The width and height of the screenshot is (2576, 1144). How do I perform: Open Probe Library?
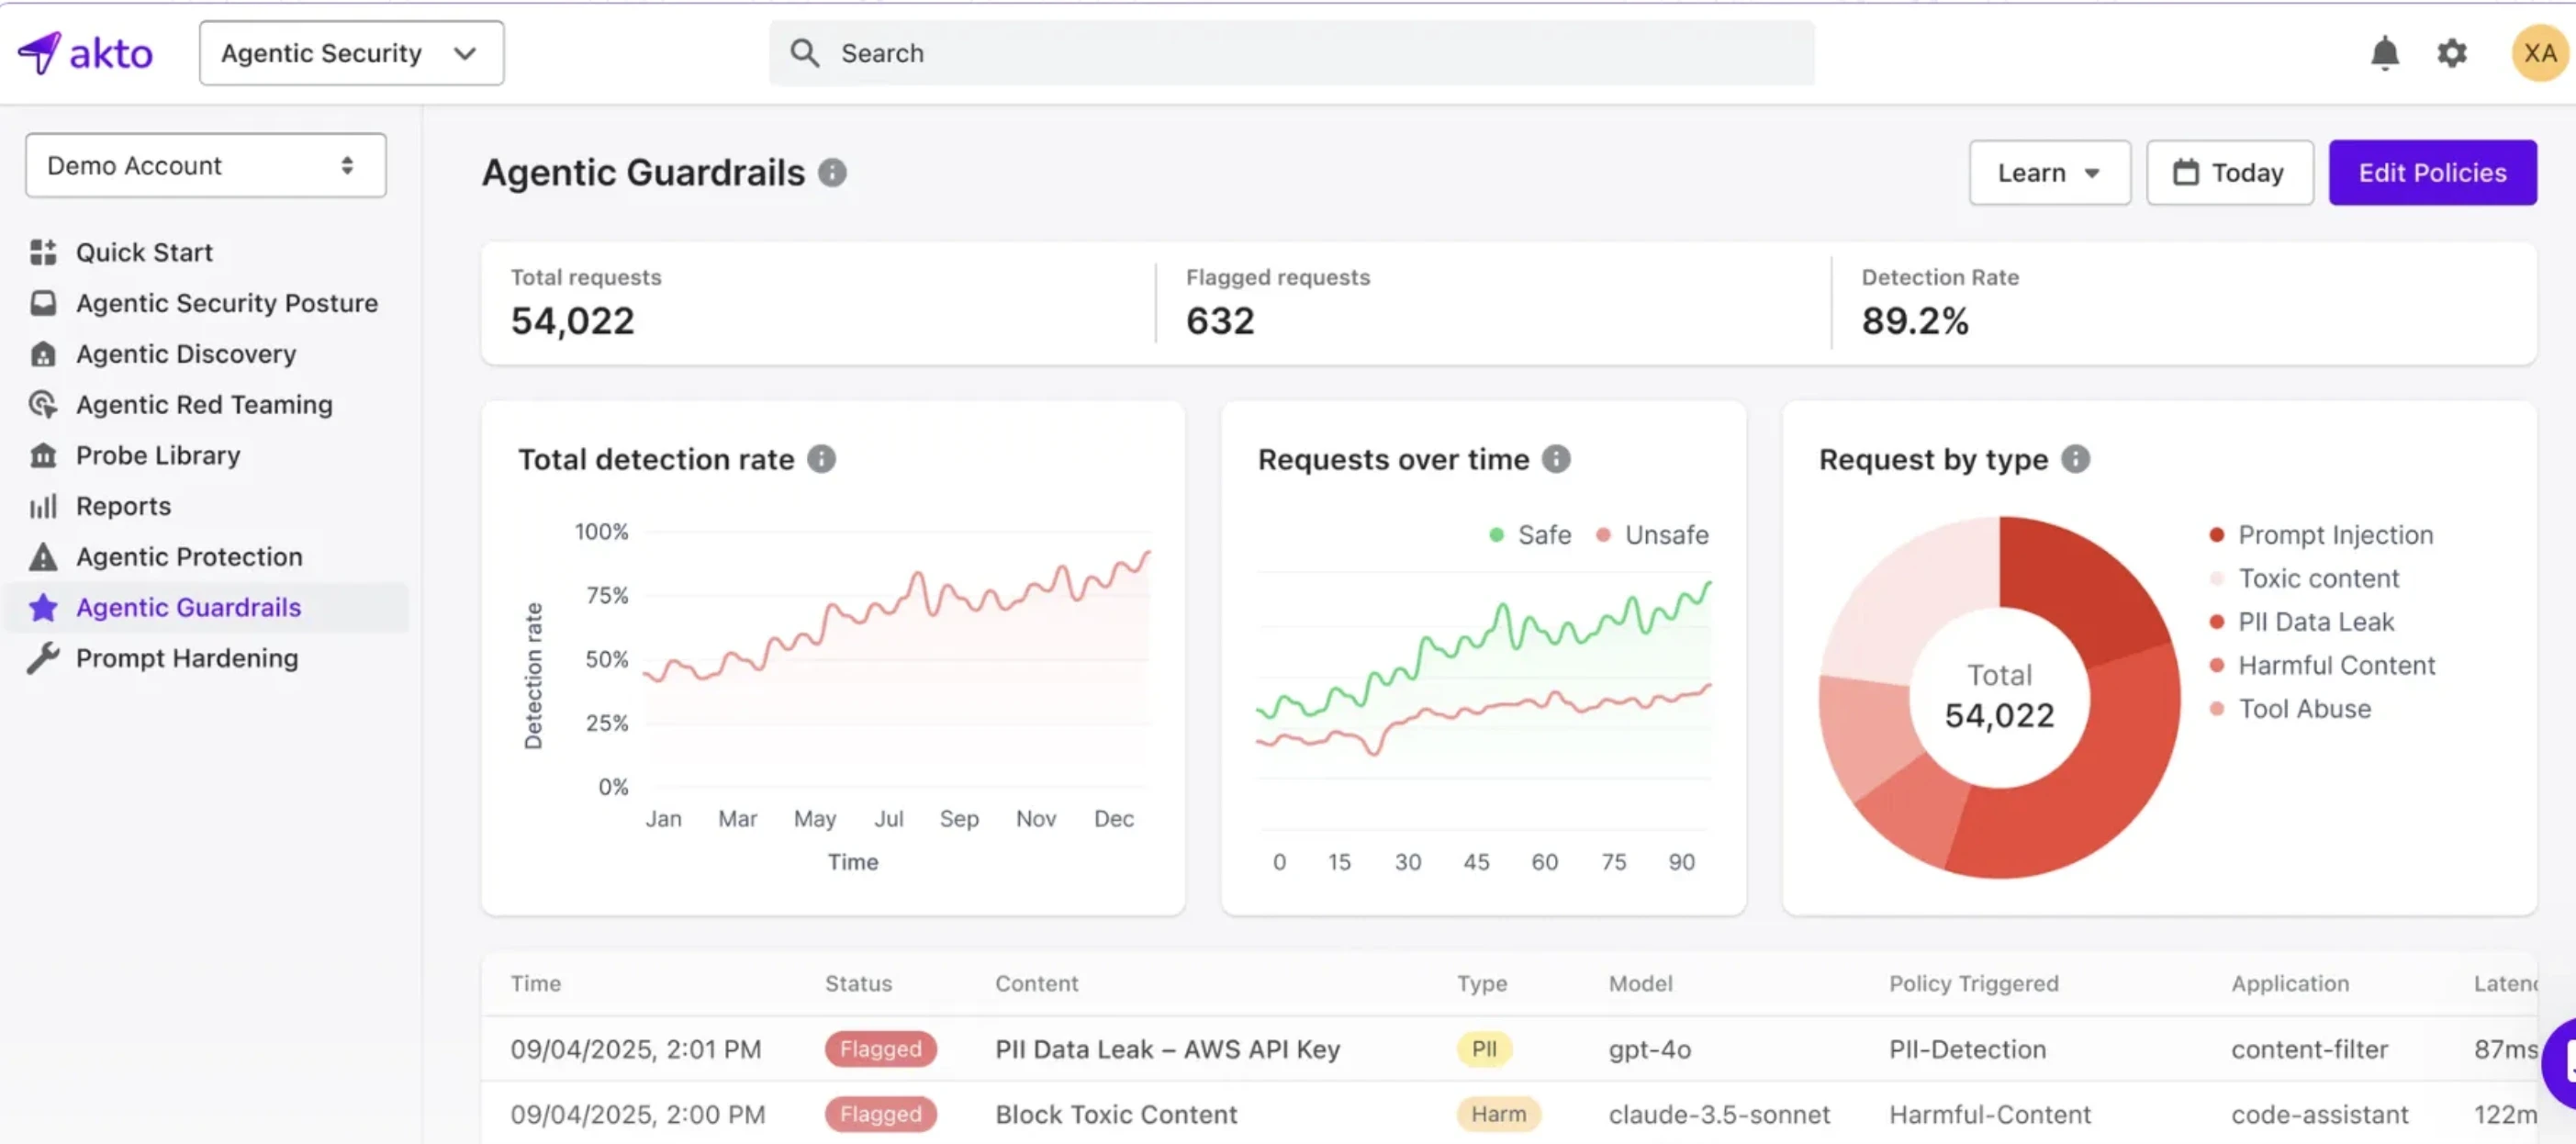click(x=158, y=455)
